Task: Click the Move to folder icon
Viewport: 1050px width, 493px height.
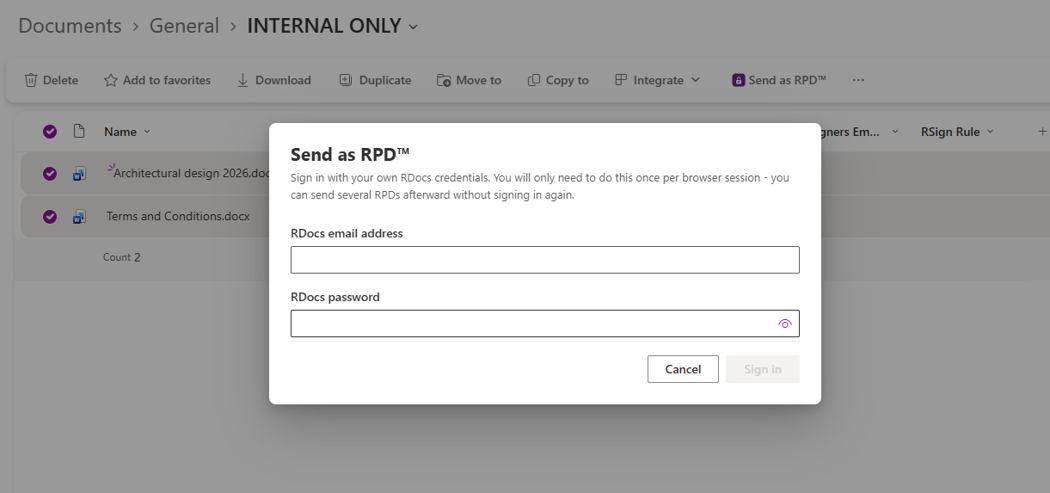Action: pyautogui.click(x=443, y=80)
